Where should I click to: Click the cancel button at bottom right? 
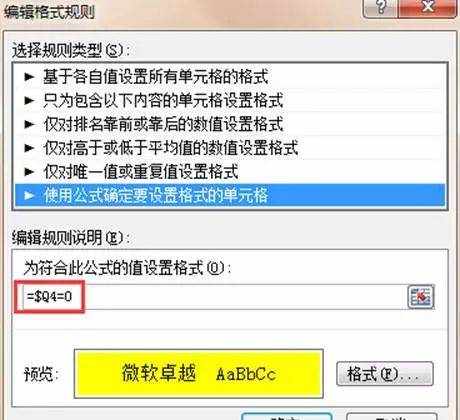tap(390, 417)
